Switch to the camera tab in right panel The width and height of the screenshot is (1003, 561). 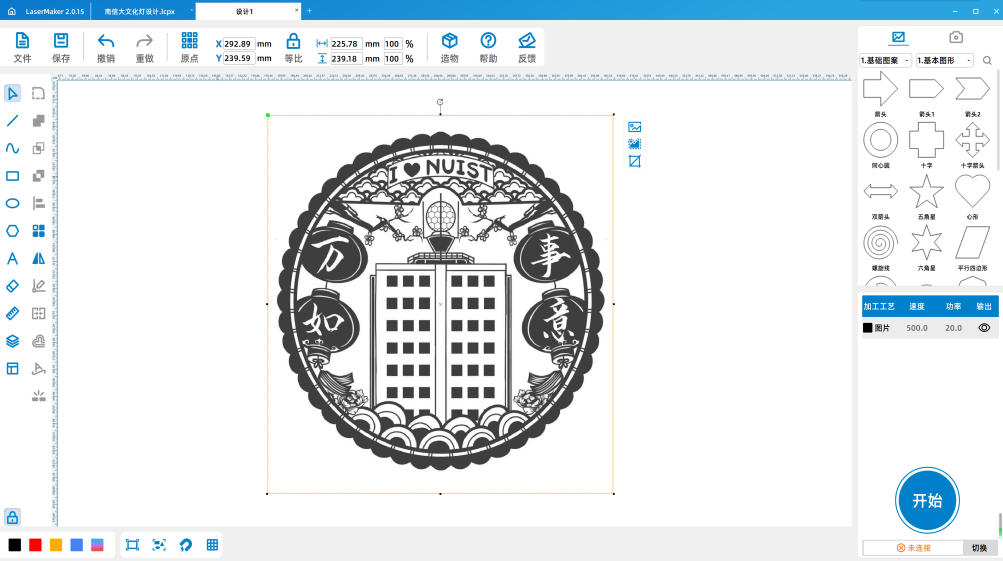click(956, 37)
